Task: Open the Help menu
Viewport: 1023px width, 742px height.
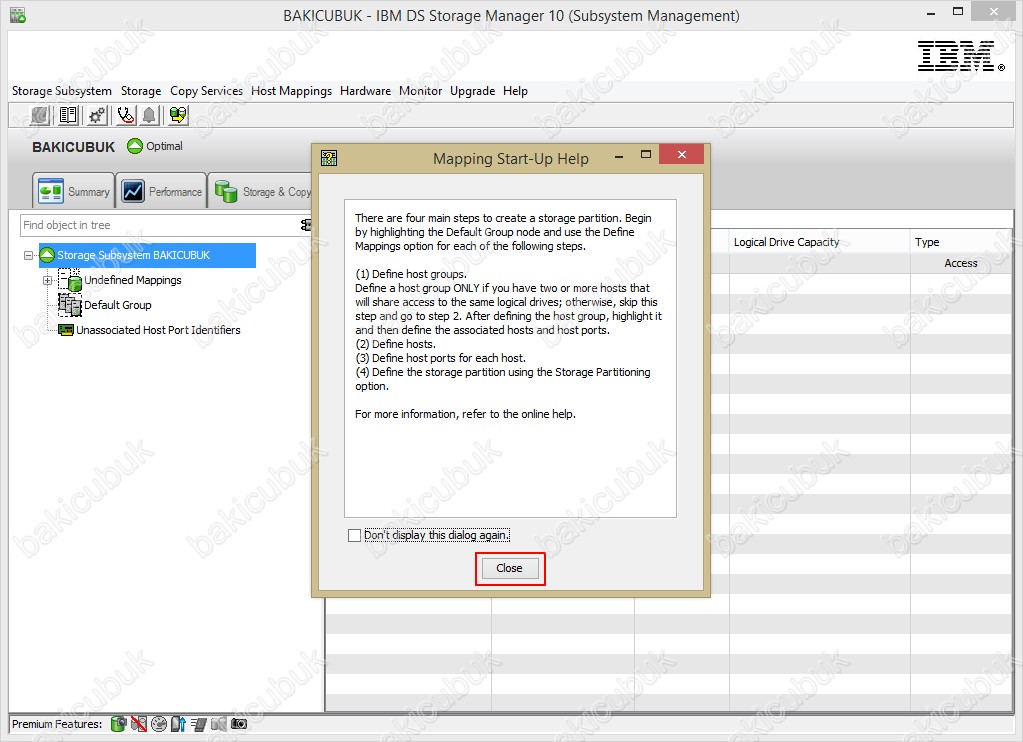Action: pyautogui.click(x=515, y=91)
